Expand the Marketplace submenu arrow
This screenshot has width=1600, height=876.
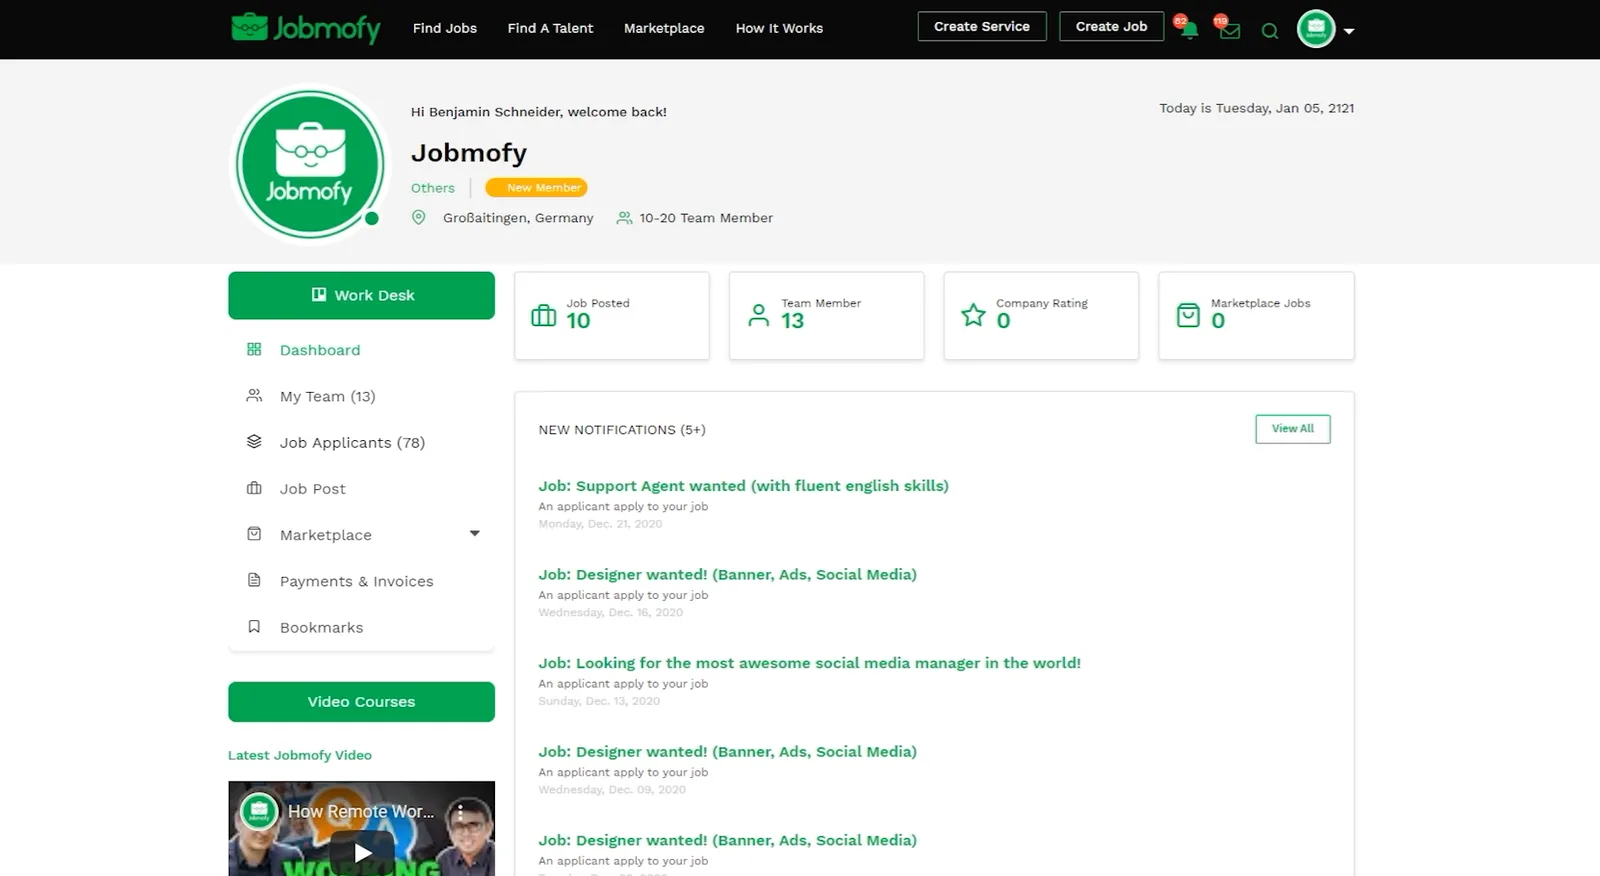475,534
